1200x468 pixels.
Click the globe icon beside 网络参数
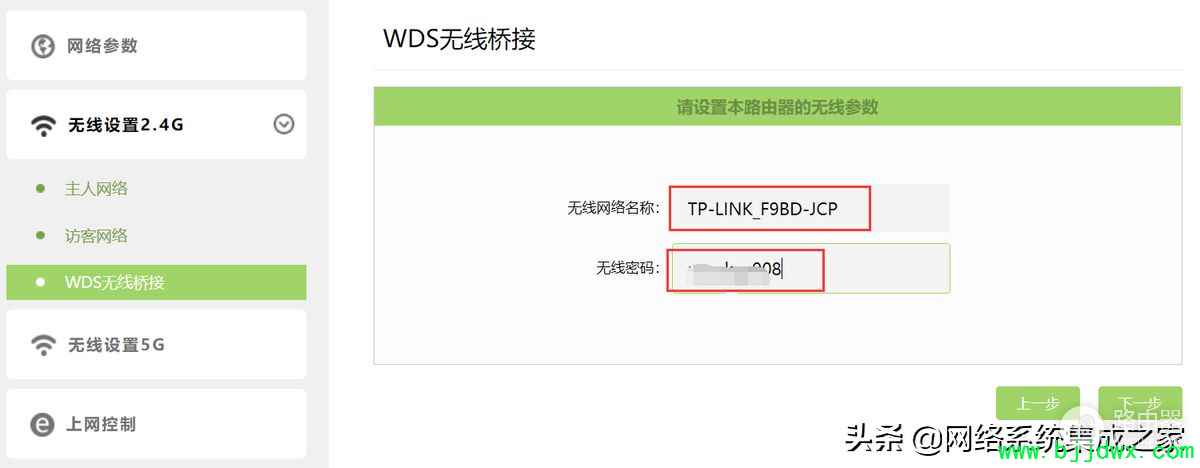tap(43, 46)
